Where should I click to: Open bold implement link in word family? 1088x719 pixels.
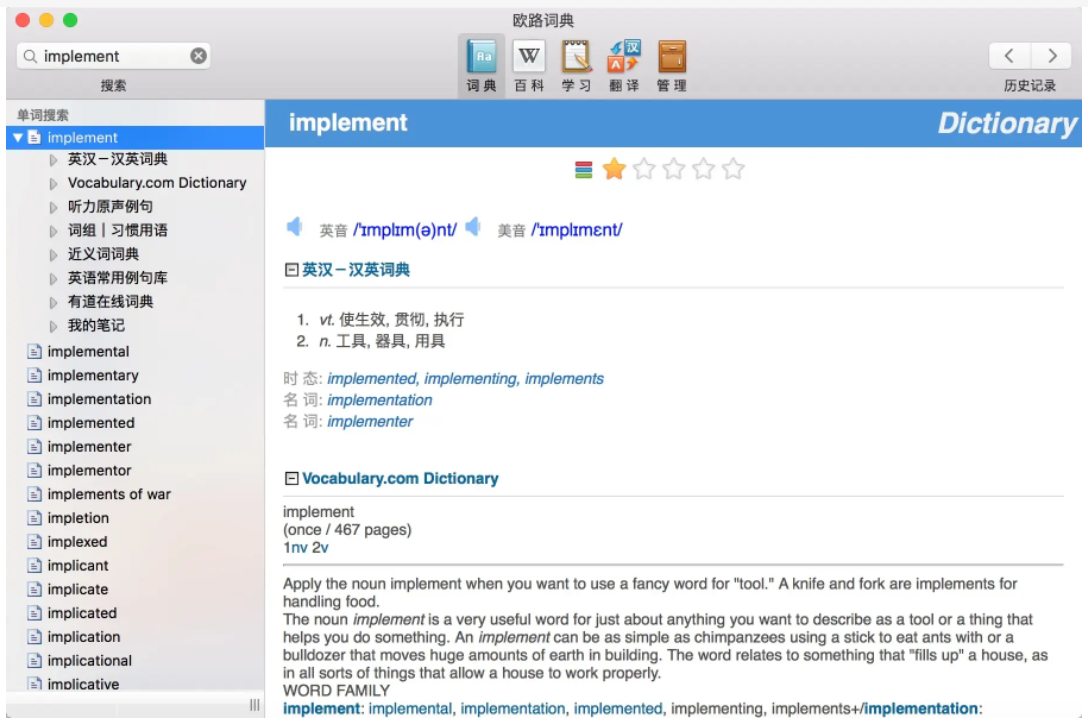click(321, 709)
